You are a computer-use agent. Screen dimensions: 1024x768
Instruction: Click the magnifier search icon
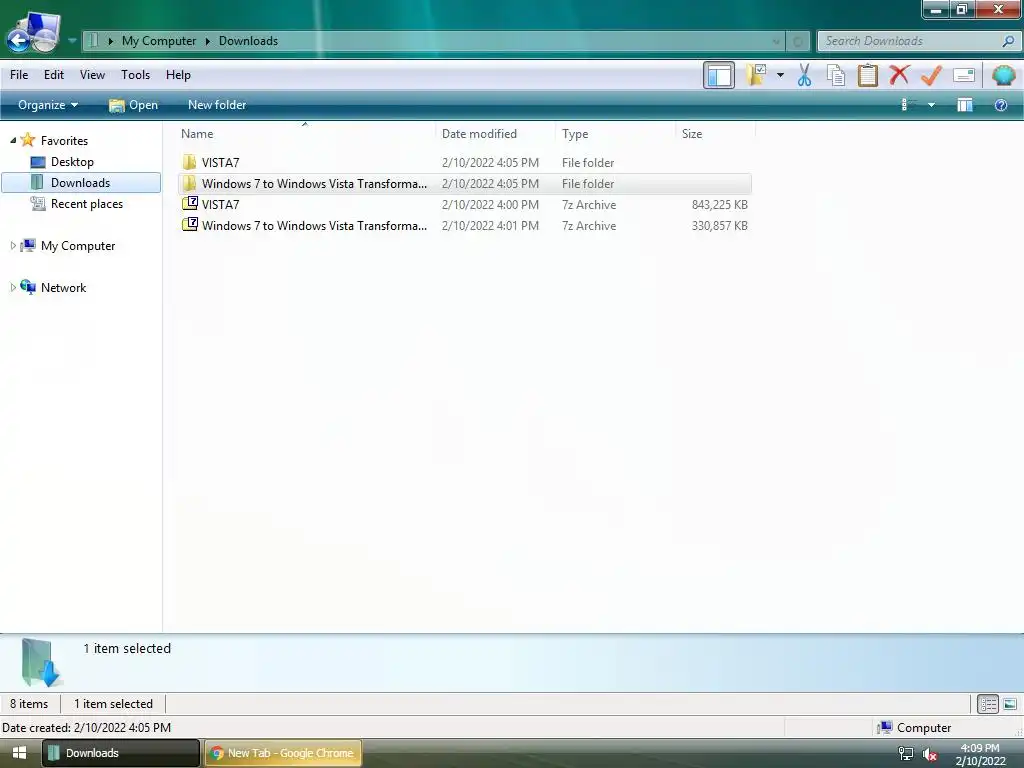[x=1008, y=41]
